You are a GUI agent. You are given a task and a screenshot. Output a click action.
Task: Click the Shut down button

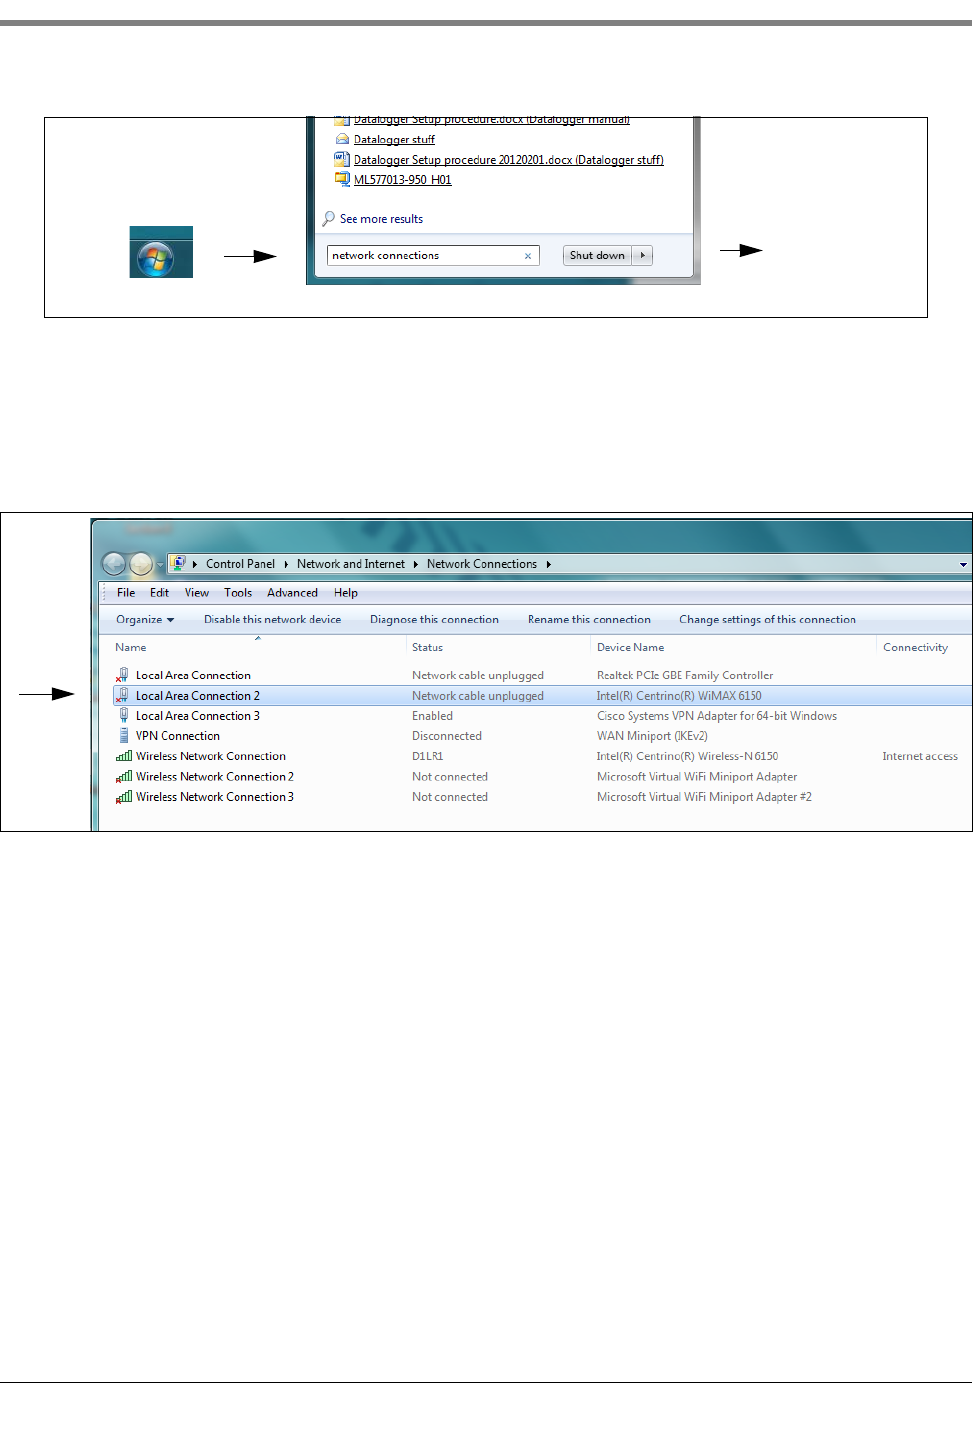597,256
